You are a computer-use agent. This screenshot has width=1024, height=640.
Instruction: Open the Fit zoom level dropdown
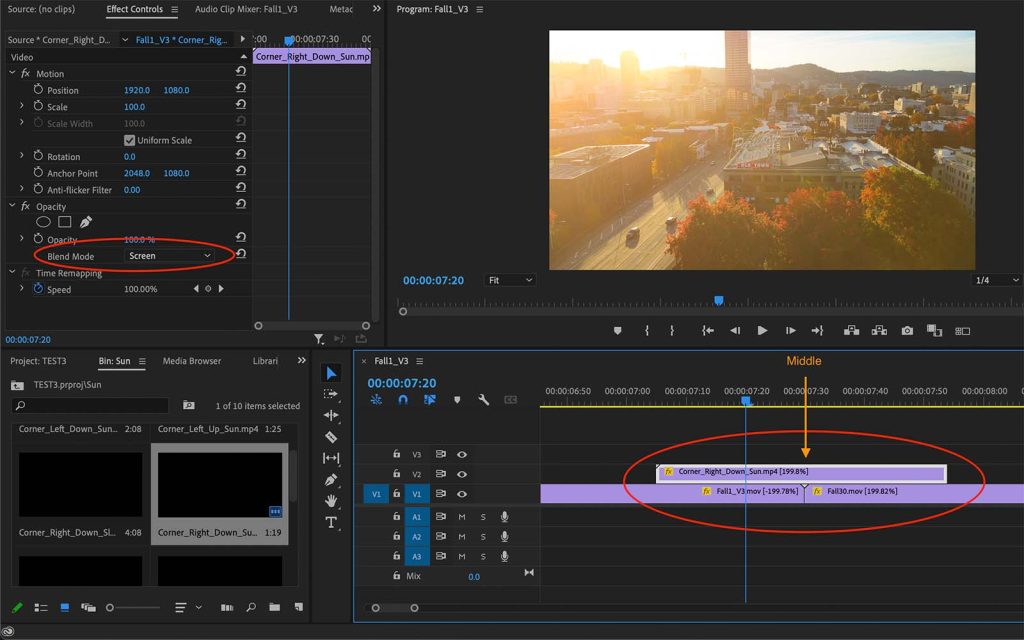click(510, 281)
